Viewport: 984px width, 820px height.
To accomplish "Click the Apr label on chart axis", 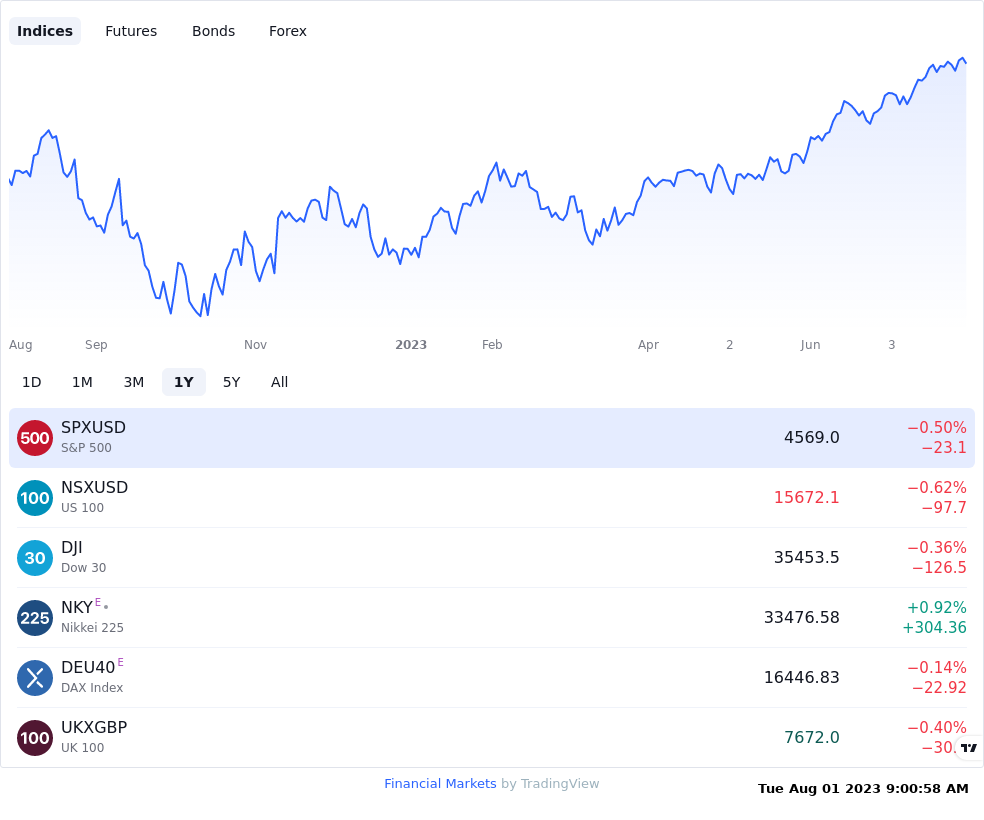I will click(x=648, y=344).
